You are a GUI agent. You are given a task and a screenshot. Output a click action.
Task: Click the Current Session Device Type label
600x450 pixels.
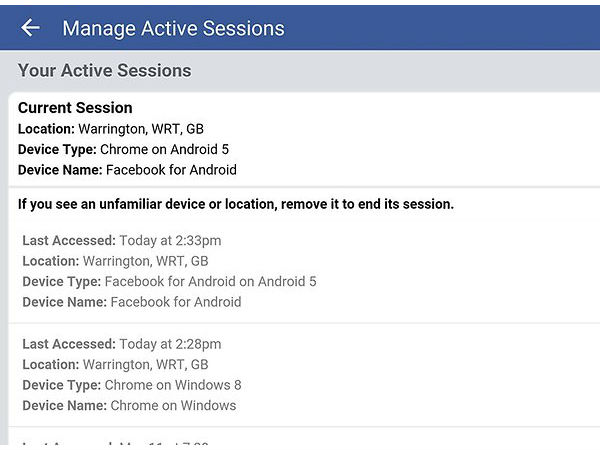point(57,150)
